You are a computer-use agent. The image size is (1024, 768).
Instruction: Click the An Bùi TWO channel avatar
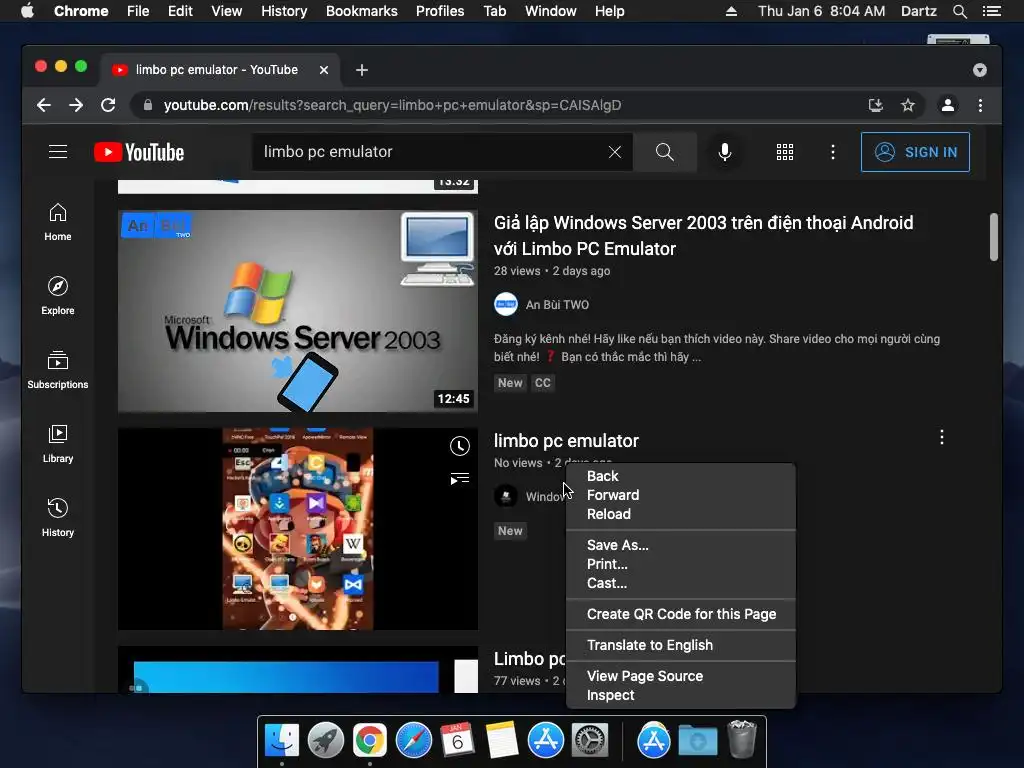[x=505, y=304]
